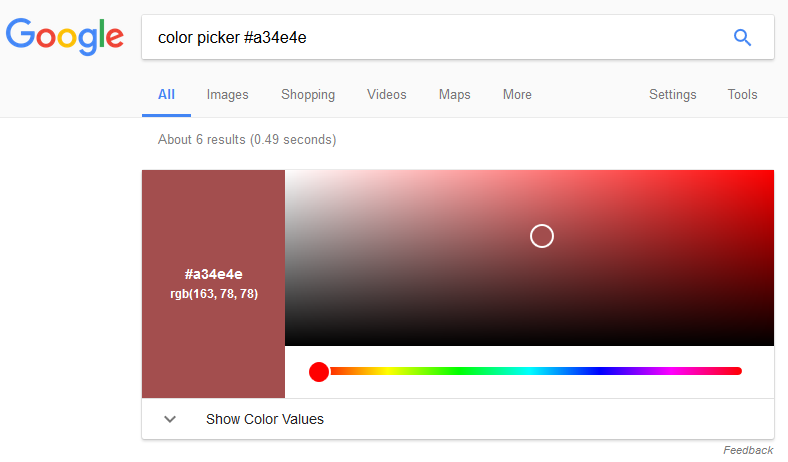Open the More search options menu
The width and height of the screenshot is (788, 462).
pyautogui.click(x=517, y=95)
